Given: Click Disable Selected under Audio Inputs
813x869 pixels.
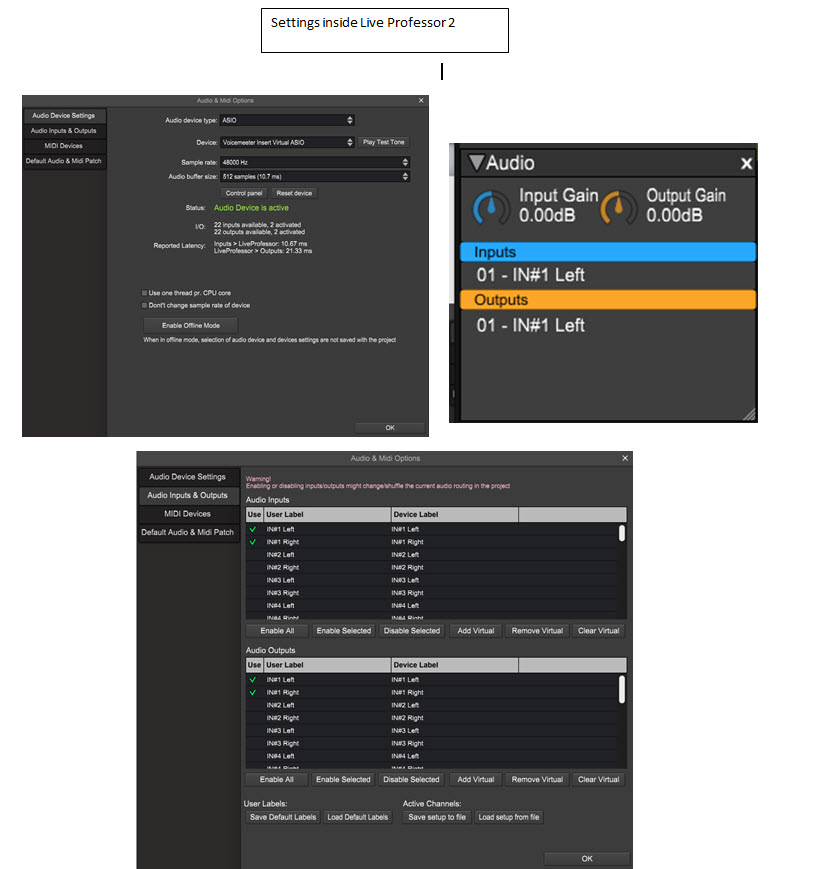Looking at the screenshot, I should pos(412,631).
